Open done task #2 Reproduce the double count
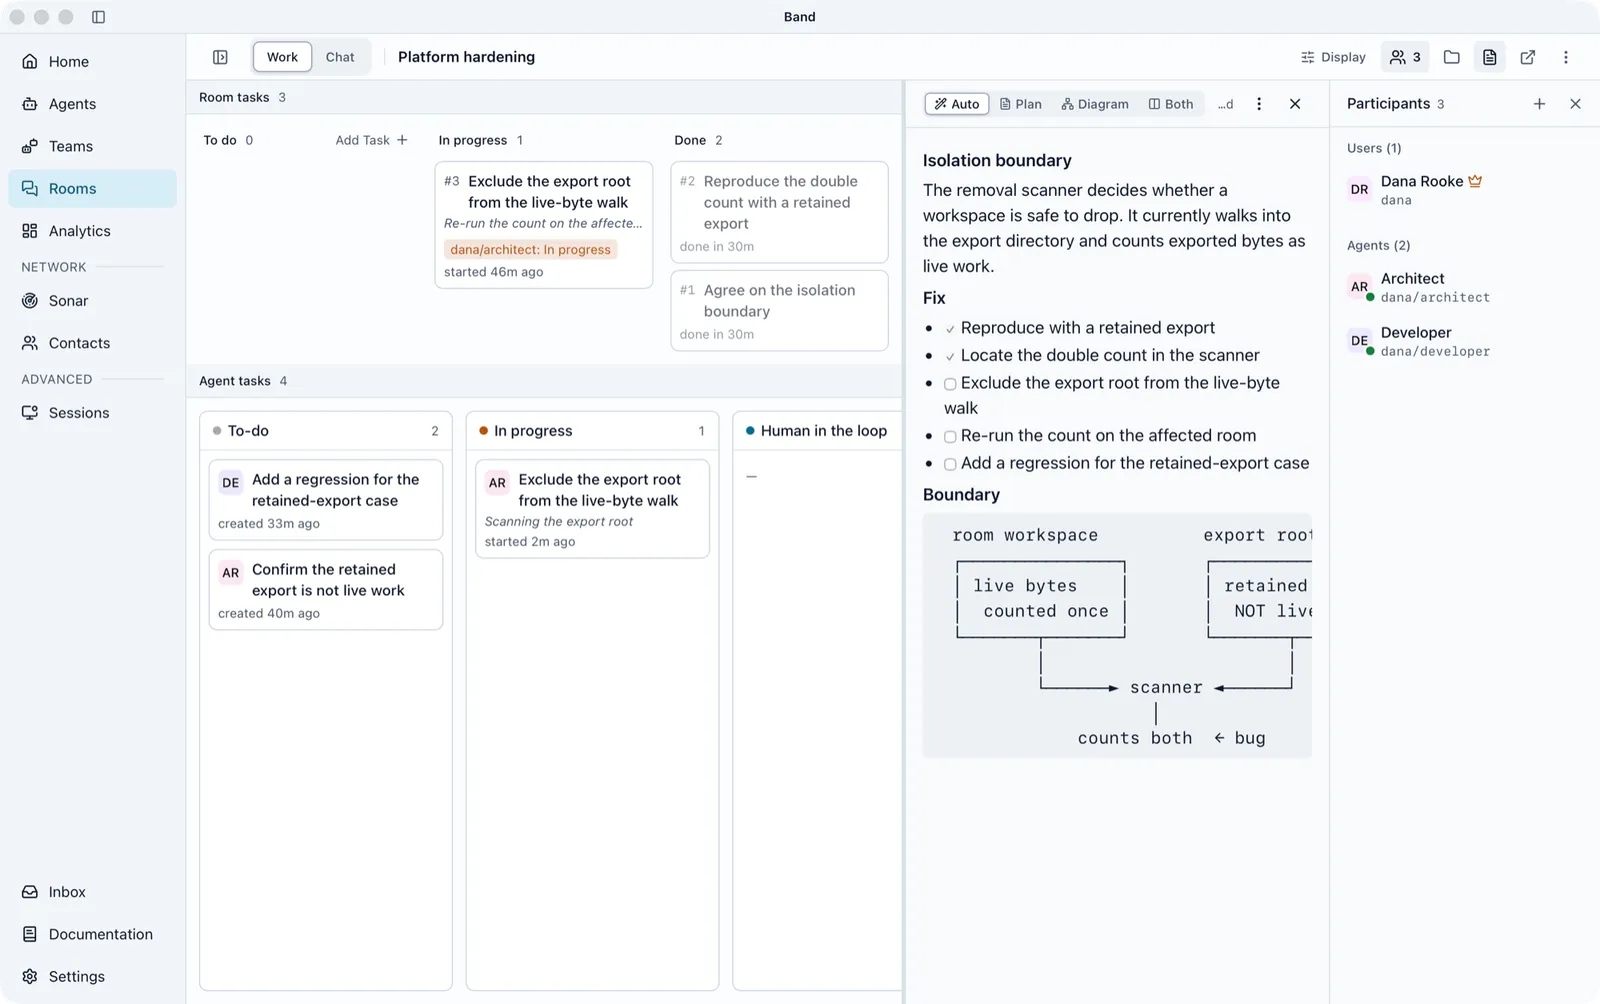Viewport: 1600px width, 1004px height. [779, 212]
